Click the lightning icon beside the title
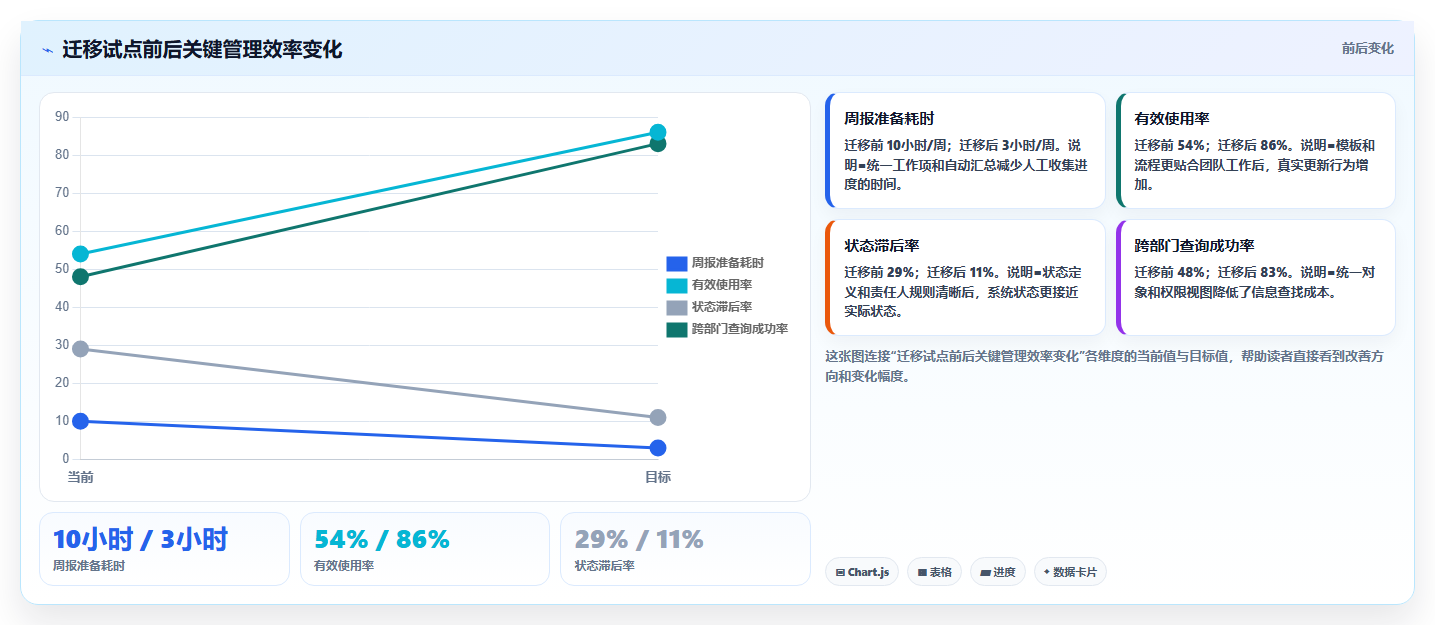Screen dimensions: 1435x625 pos(47,50)
